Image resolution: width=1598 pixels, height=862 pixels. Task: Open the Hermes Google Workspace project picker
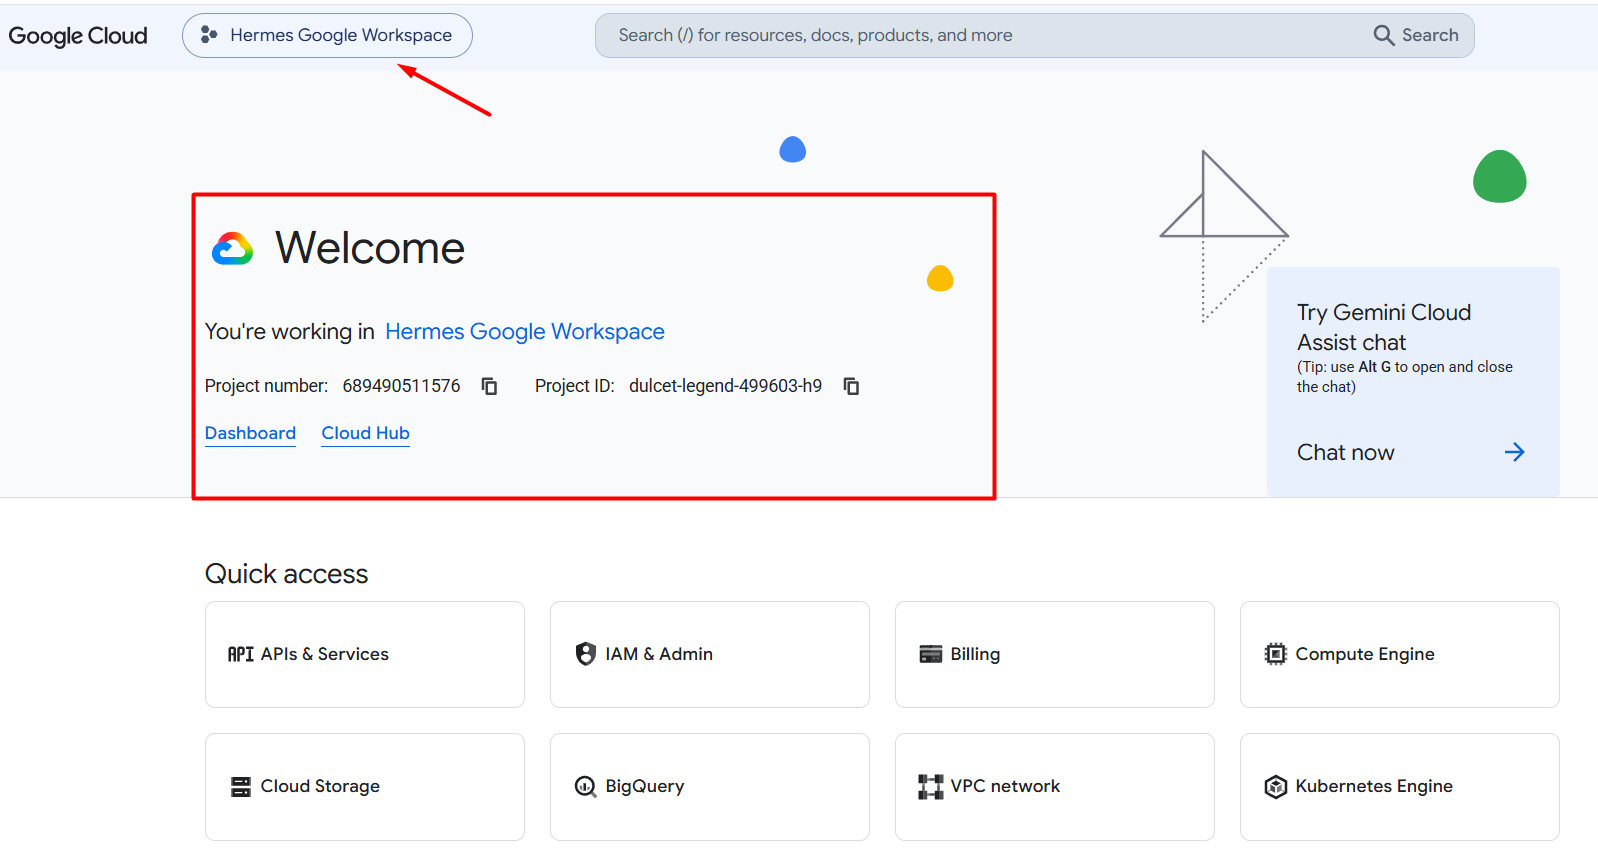pyautogui.click(x=327, y=35)
